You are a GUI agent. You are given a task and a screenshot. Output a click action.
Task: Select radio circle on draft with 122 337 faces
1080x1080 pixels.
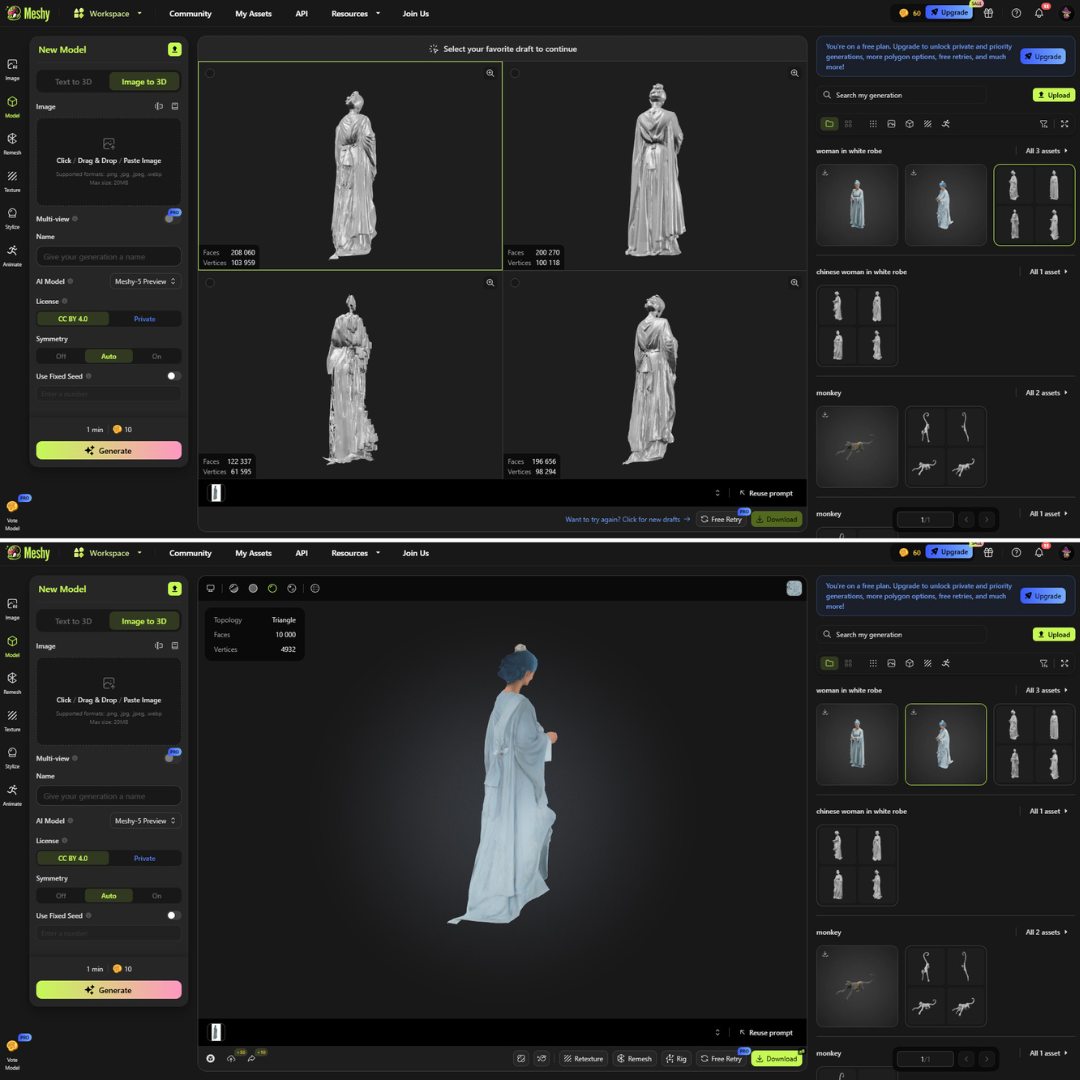[210, 282]
